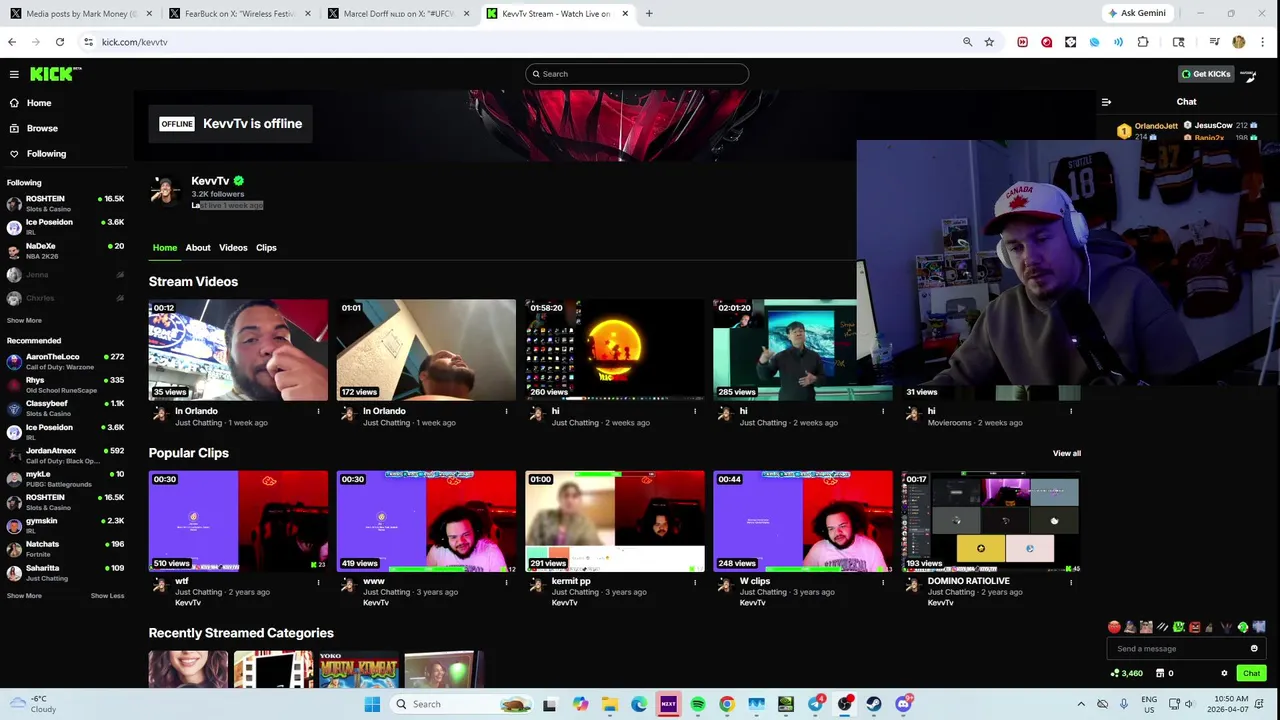
Task: Open a new Chrome tab
Action: point(649,14)
